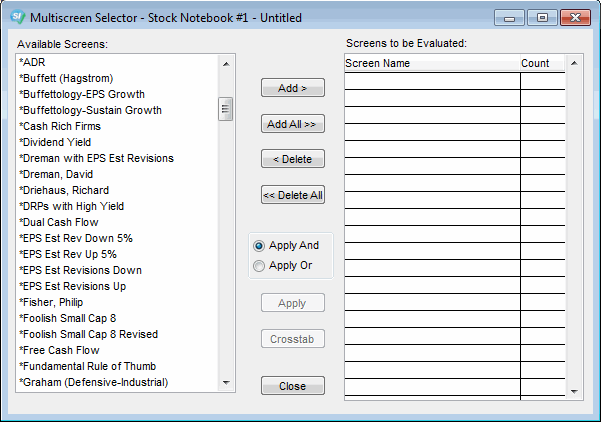Select the *Buffett (Hagstrom) screen
The image size is (601, 422).
point(67,78)
